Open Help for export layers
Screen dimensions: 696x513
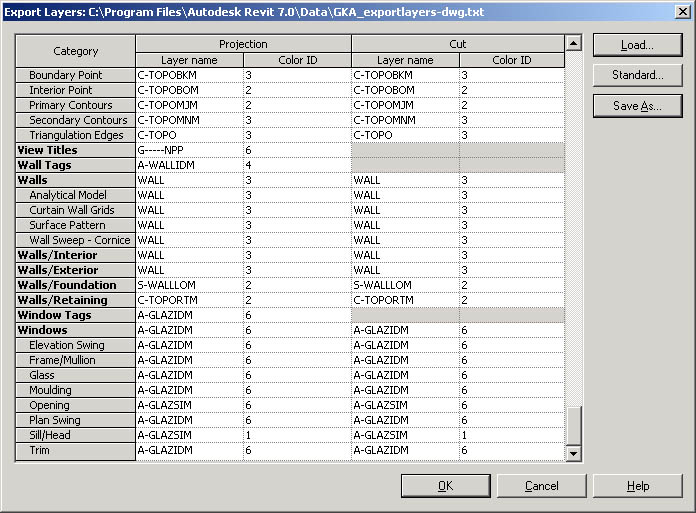point(638,486)
